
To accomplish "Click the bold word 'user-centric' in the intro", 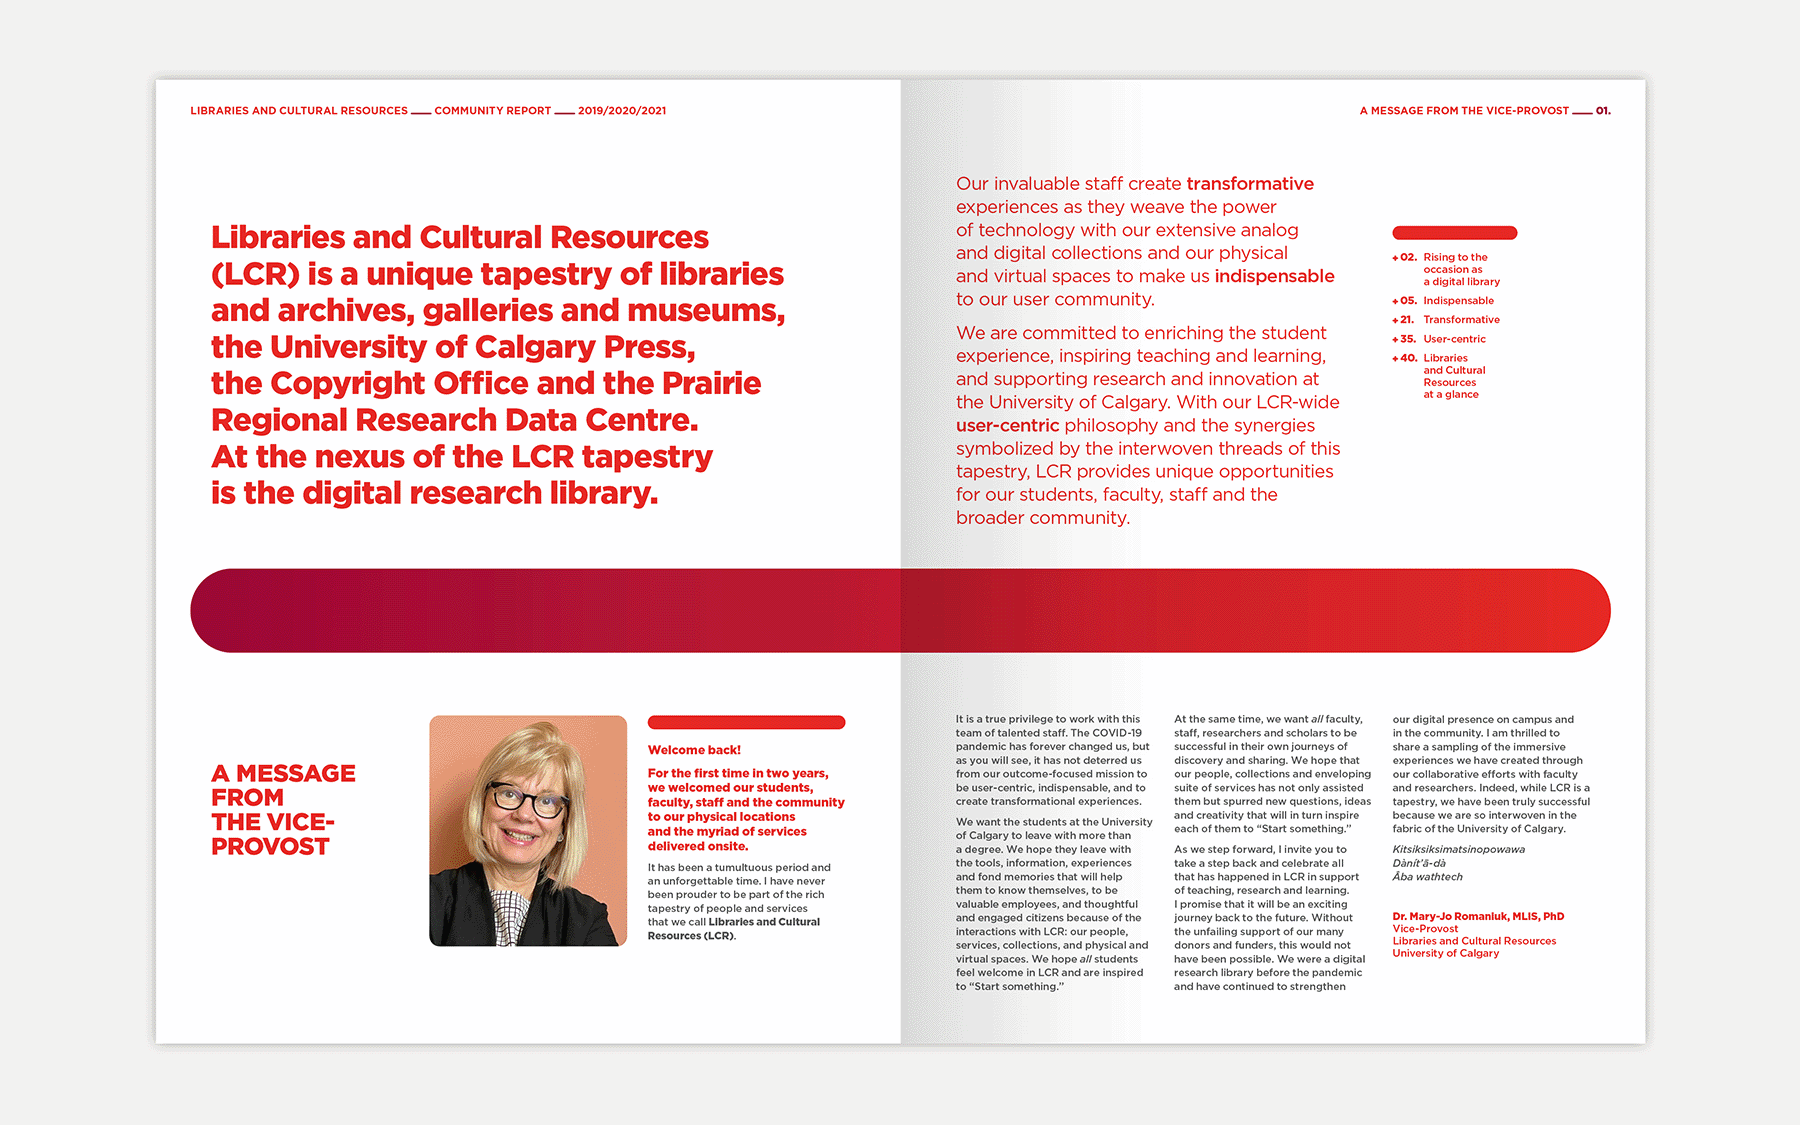I will coord(1007,425).
